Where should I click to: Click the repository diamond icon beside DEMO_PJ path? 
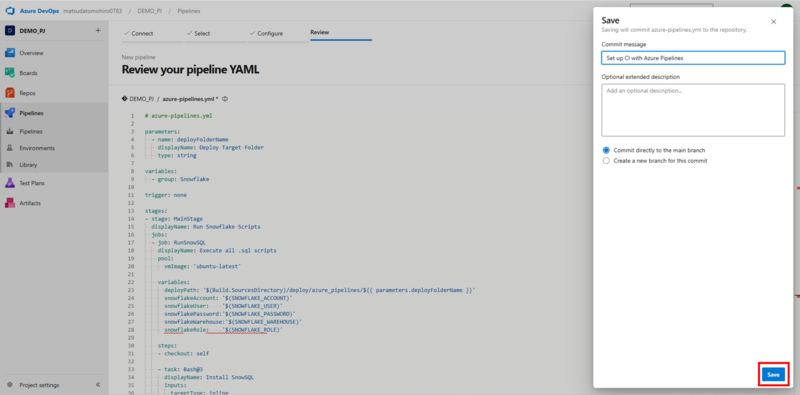point(124,99)
